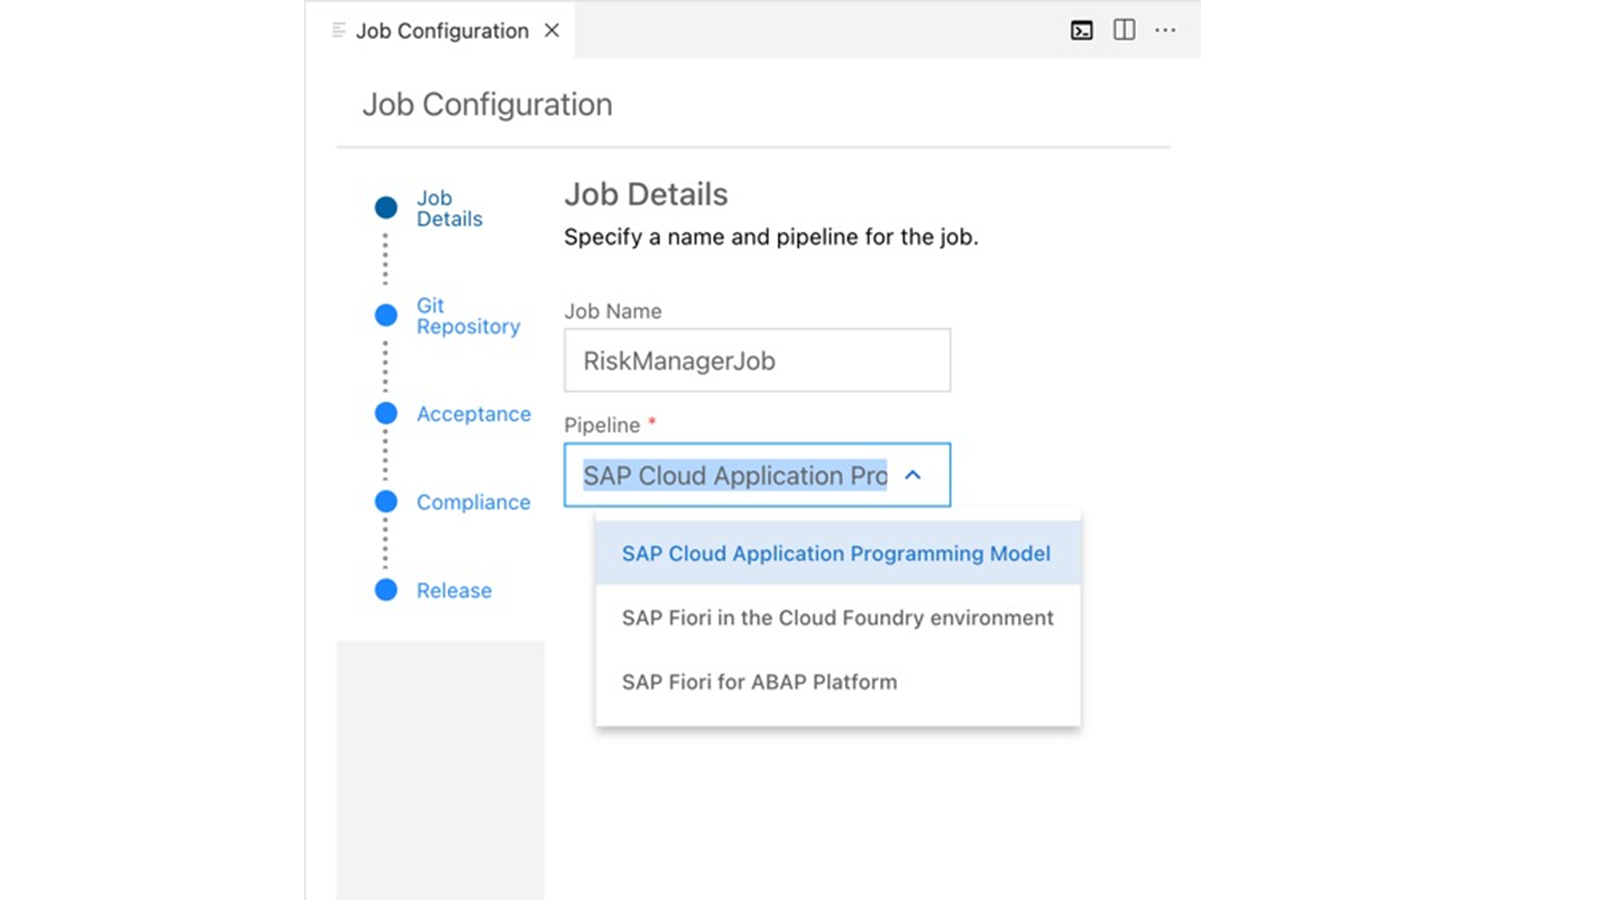Click the Acceptance step circle
The height and width of the screenshot is (900, 1600).
tap(386, 414)
